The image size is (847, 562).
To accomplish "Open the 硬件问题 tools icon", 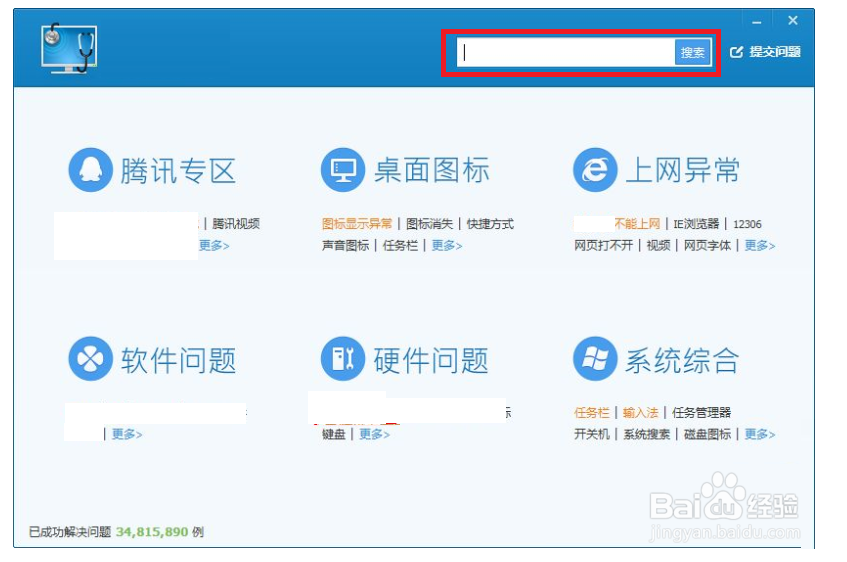I will click(x=343, y=359).
